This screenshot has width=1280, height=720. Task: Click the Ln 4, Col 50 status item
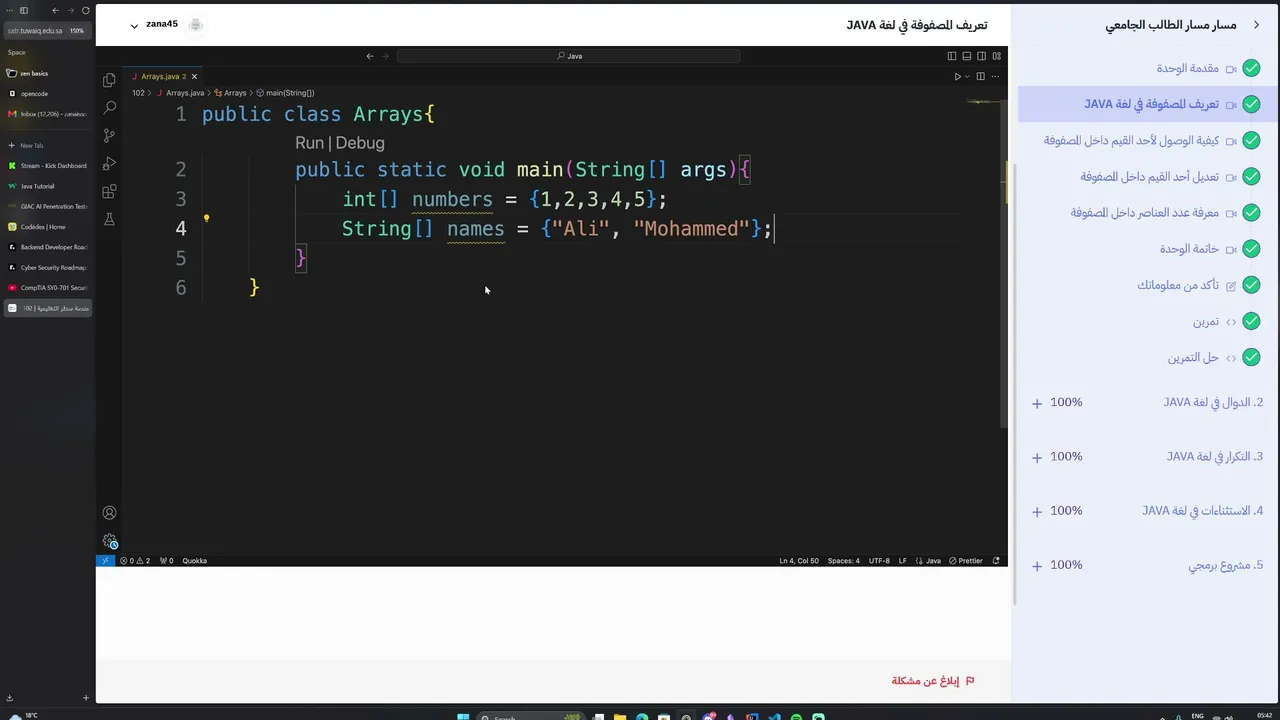coord(799,561)
